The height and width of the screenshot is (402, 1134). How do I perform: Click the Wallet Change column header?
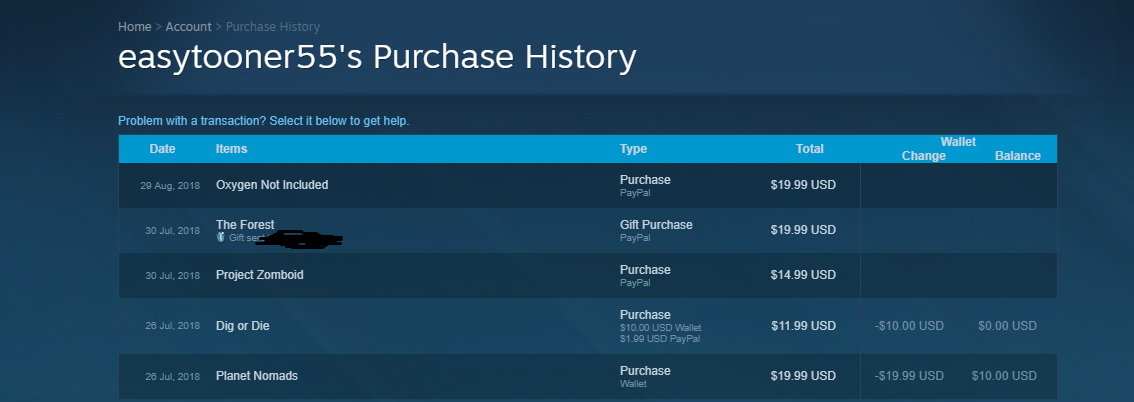tap(923, 156)
